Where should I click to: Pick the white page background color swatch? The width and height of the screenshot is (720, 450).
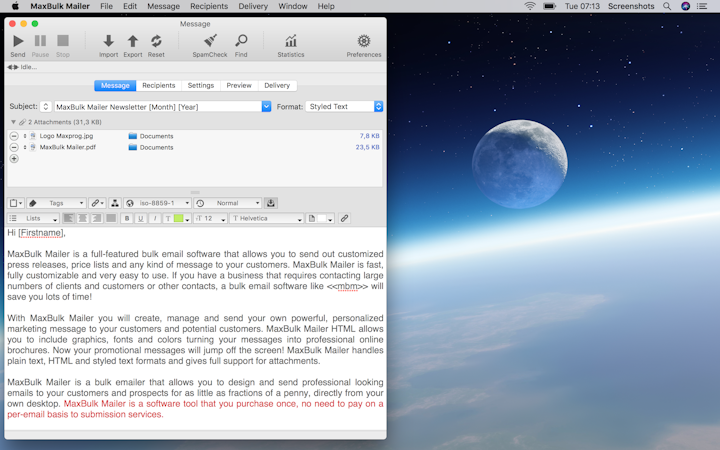322,219
